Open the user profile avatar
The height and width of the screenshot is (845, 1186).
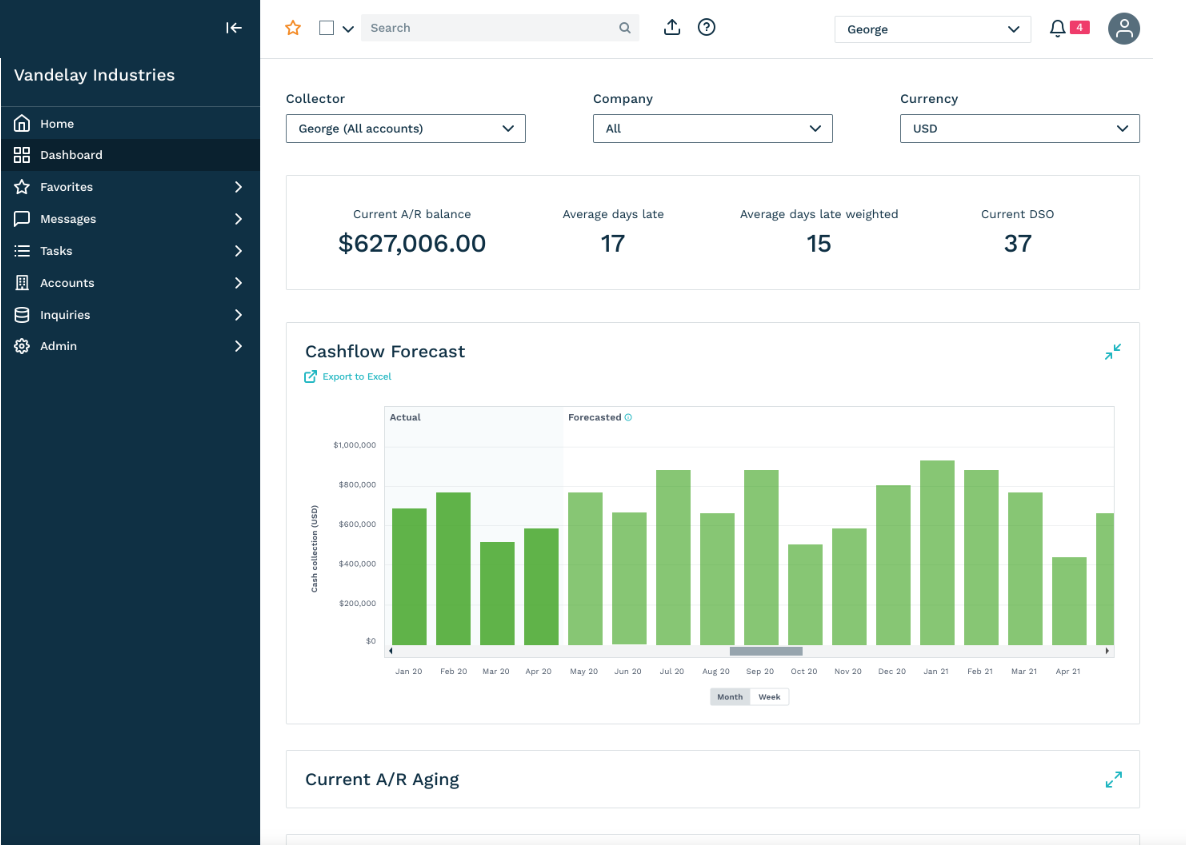click(1124, 29)
